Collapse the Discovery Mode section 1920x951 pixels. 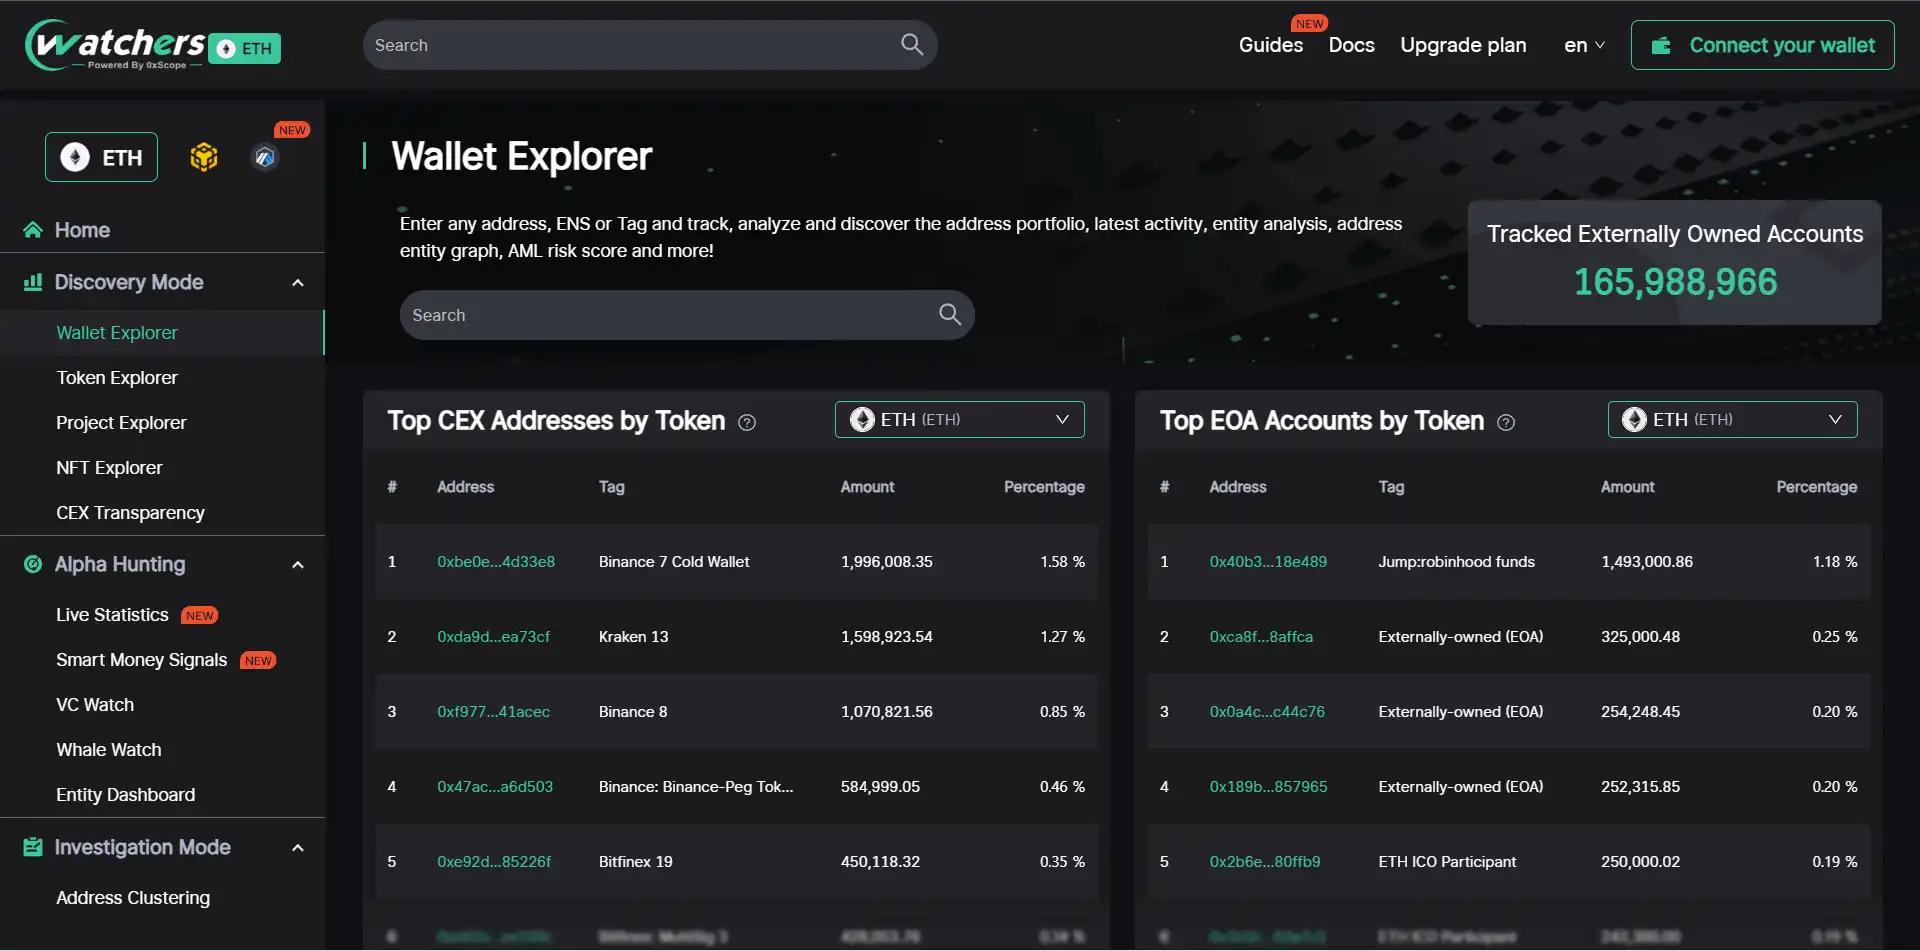click(x=297, y=283)
